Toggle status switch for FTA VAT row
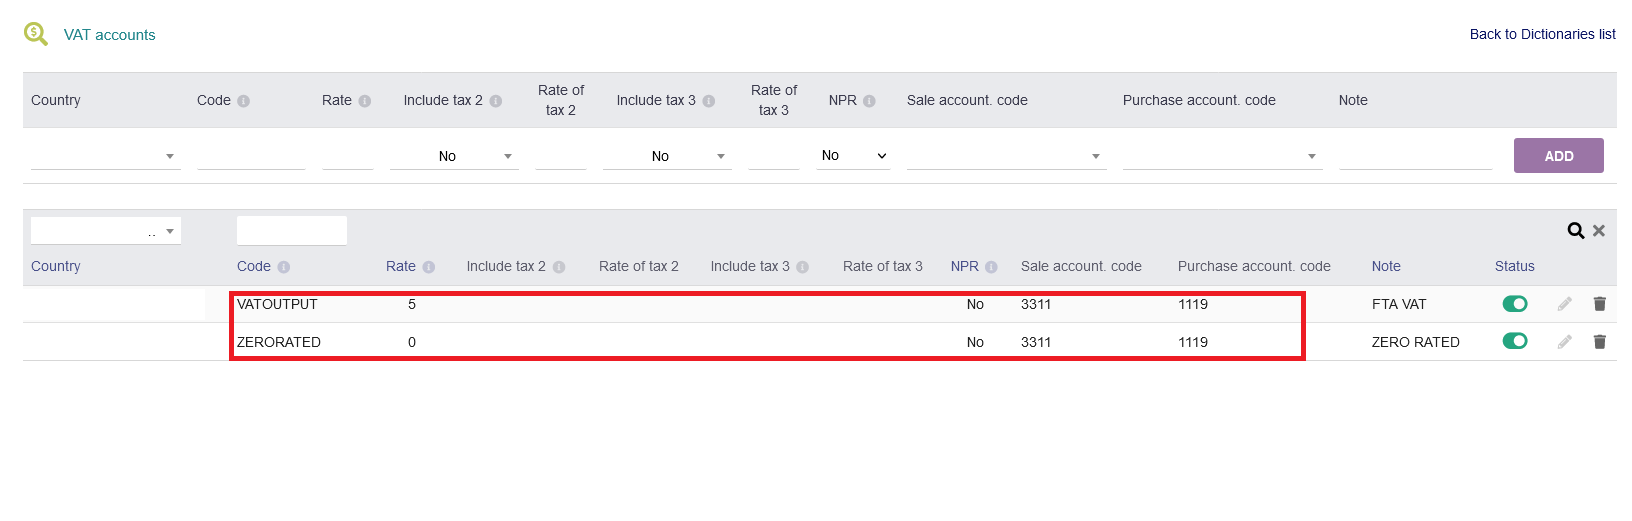The height and width of the screenshot is (521, 1632). point(1515,304)
